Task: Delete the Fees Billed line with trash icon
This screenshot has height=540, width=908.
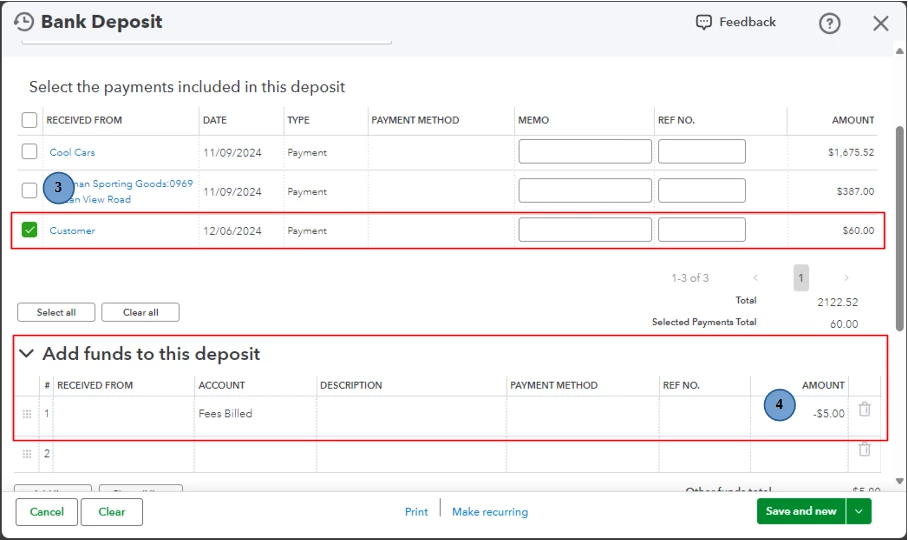Action: pos(864,409)
